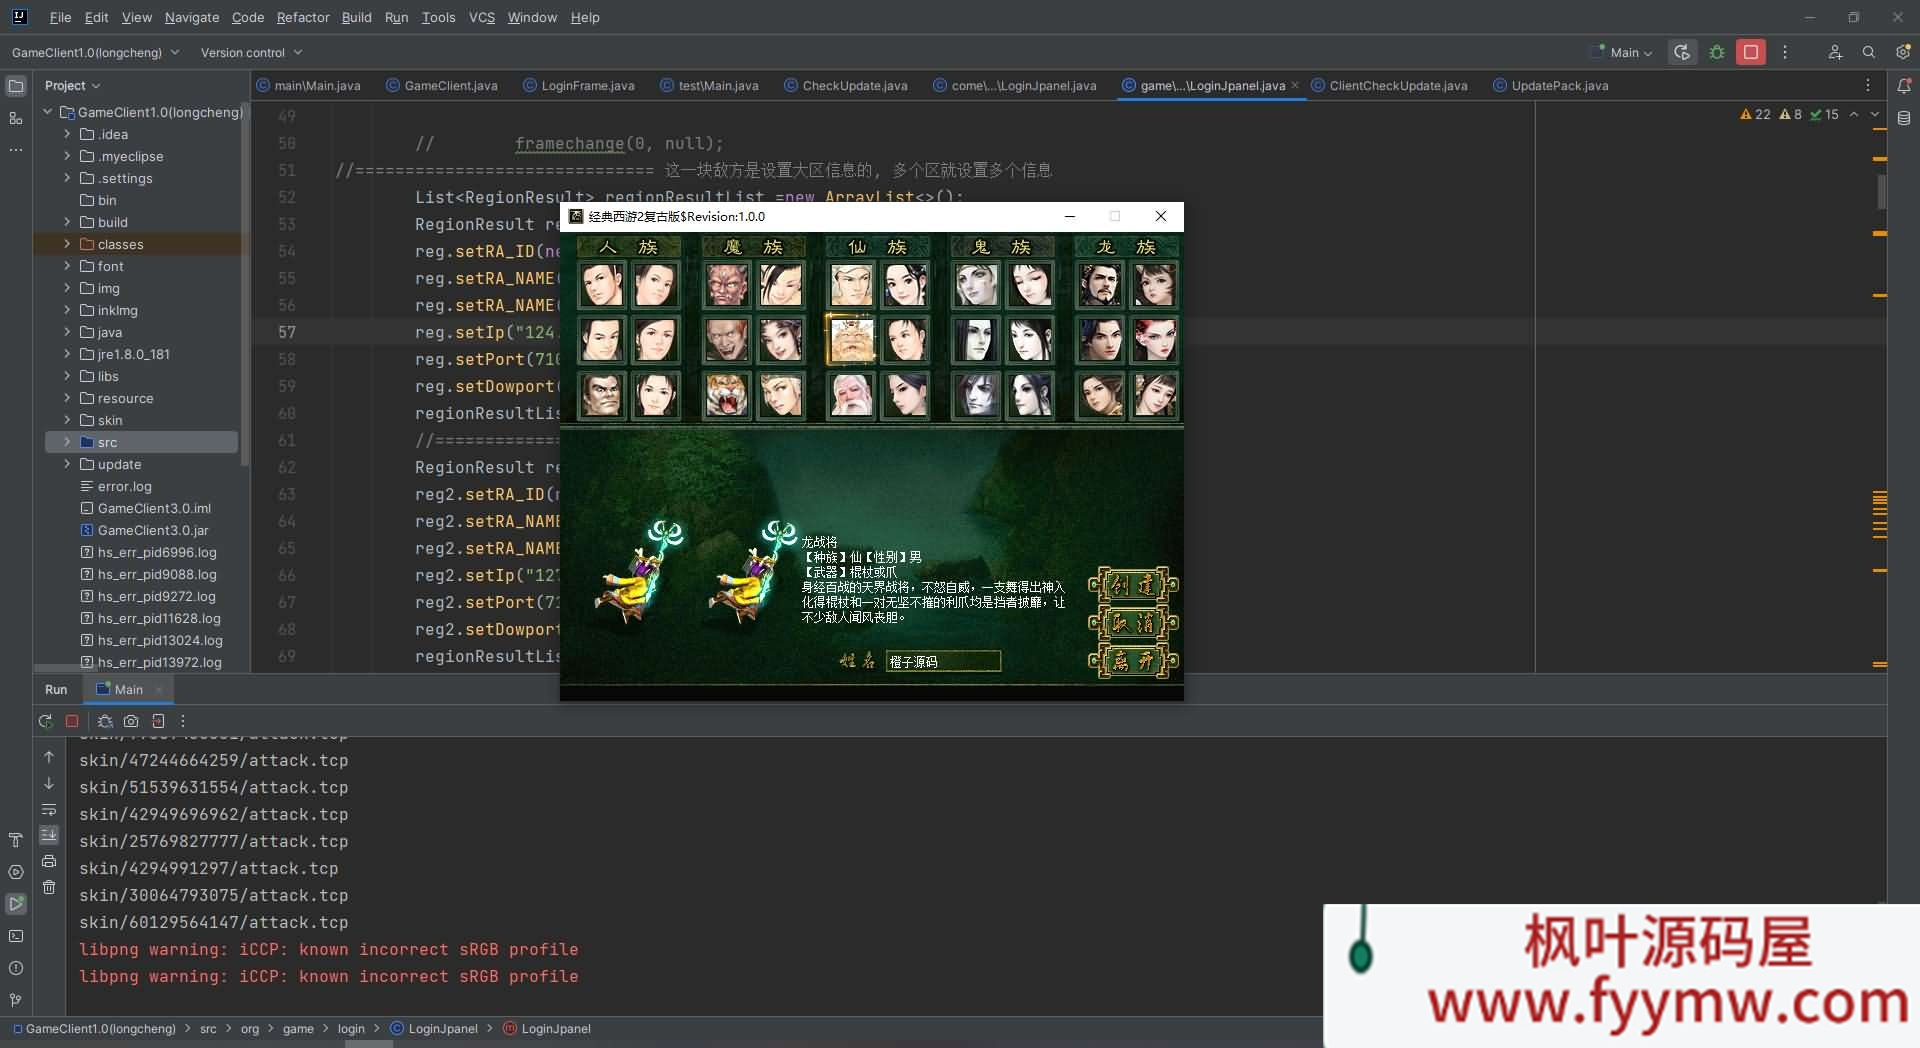
Task: Open GameClient1.0(longcheng) project dropdown
Action: pyautogui.click(x=95, y=52)
